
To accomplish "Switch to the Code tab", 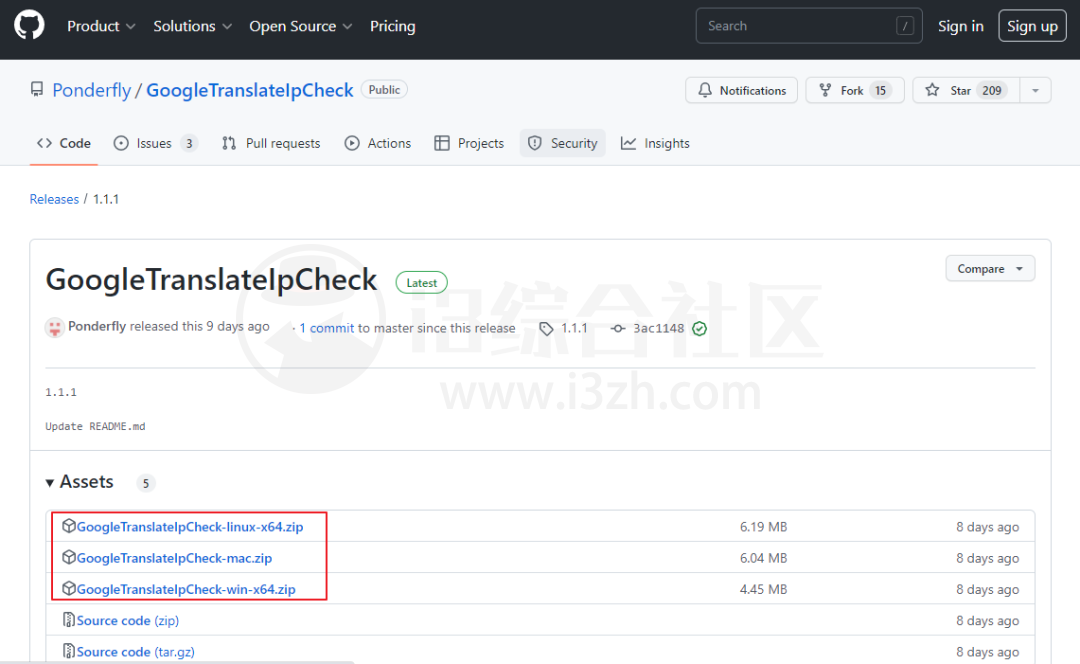I will tap(63, 143).
